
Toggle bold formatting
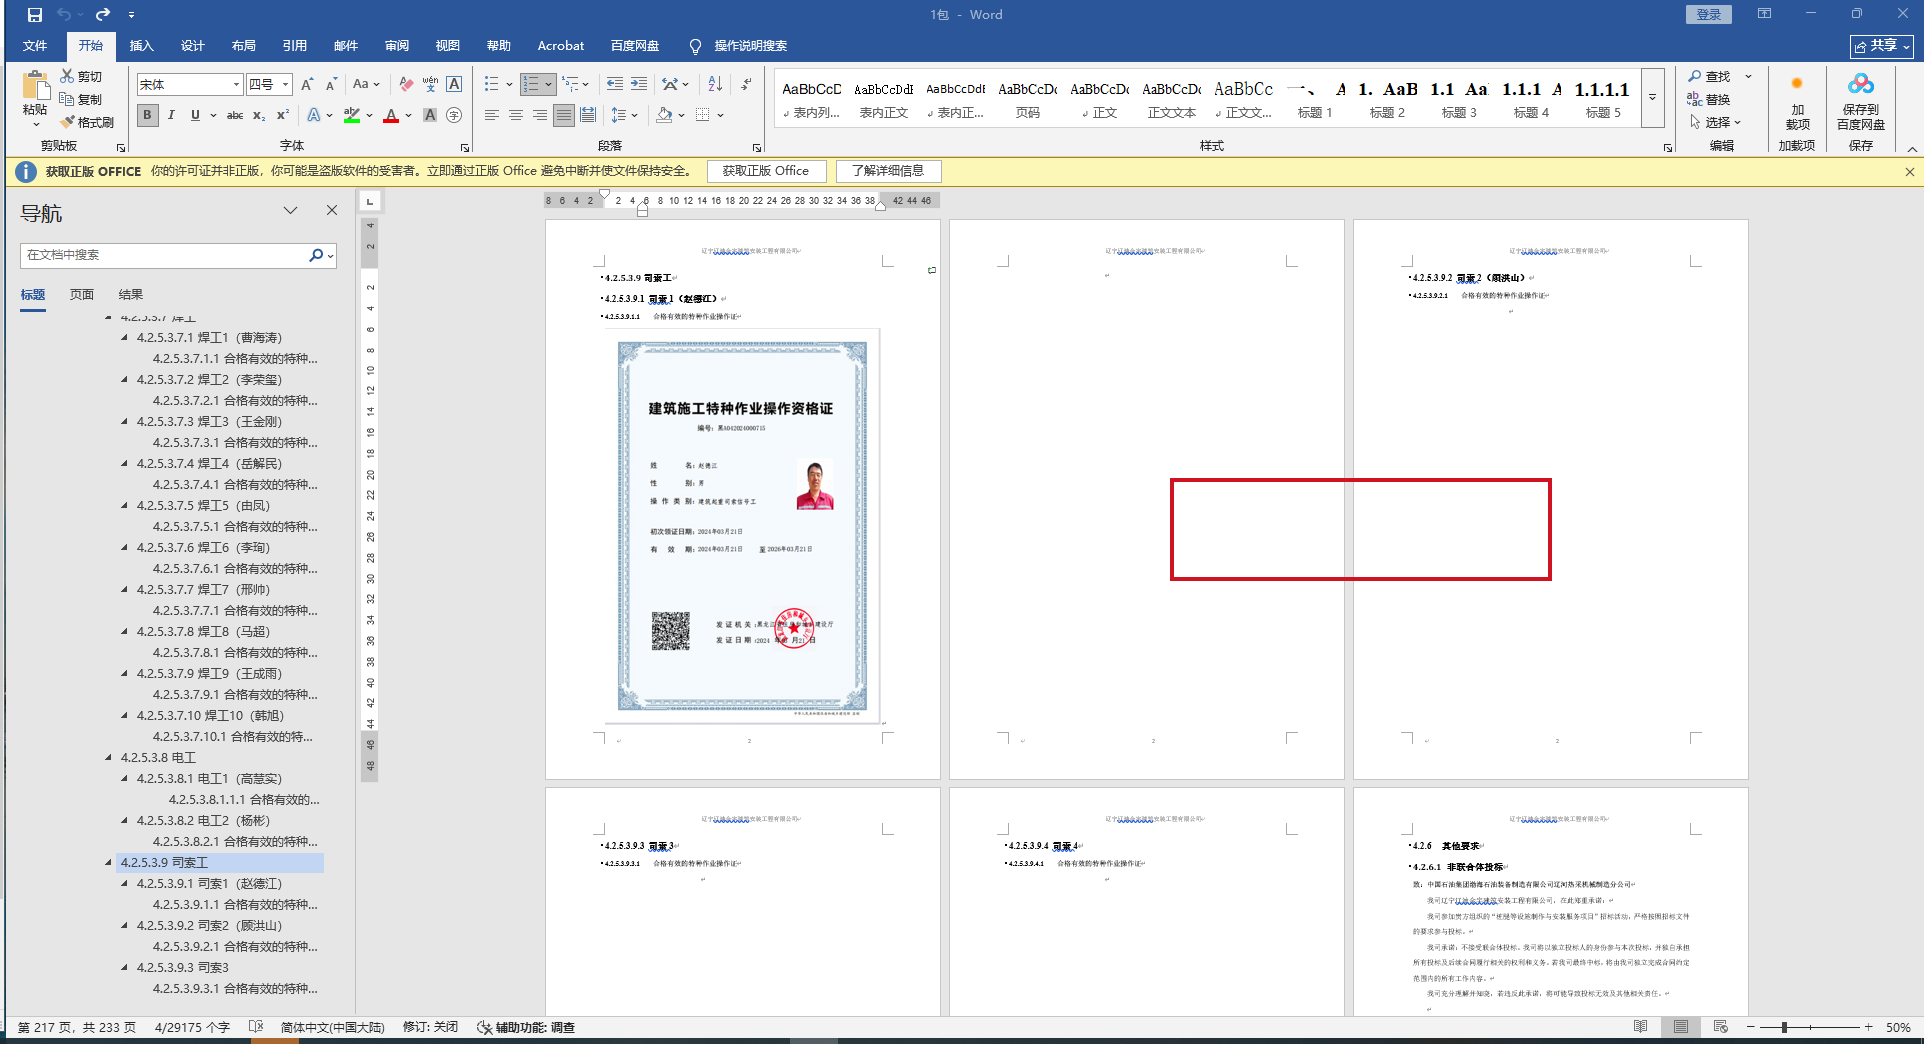click(148, 115)
